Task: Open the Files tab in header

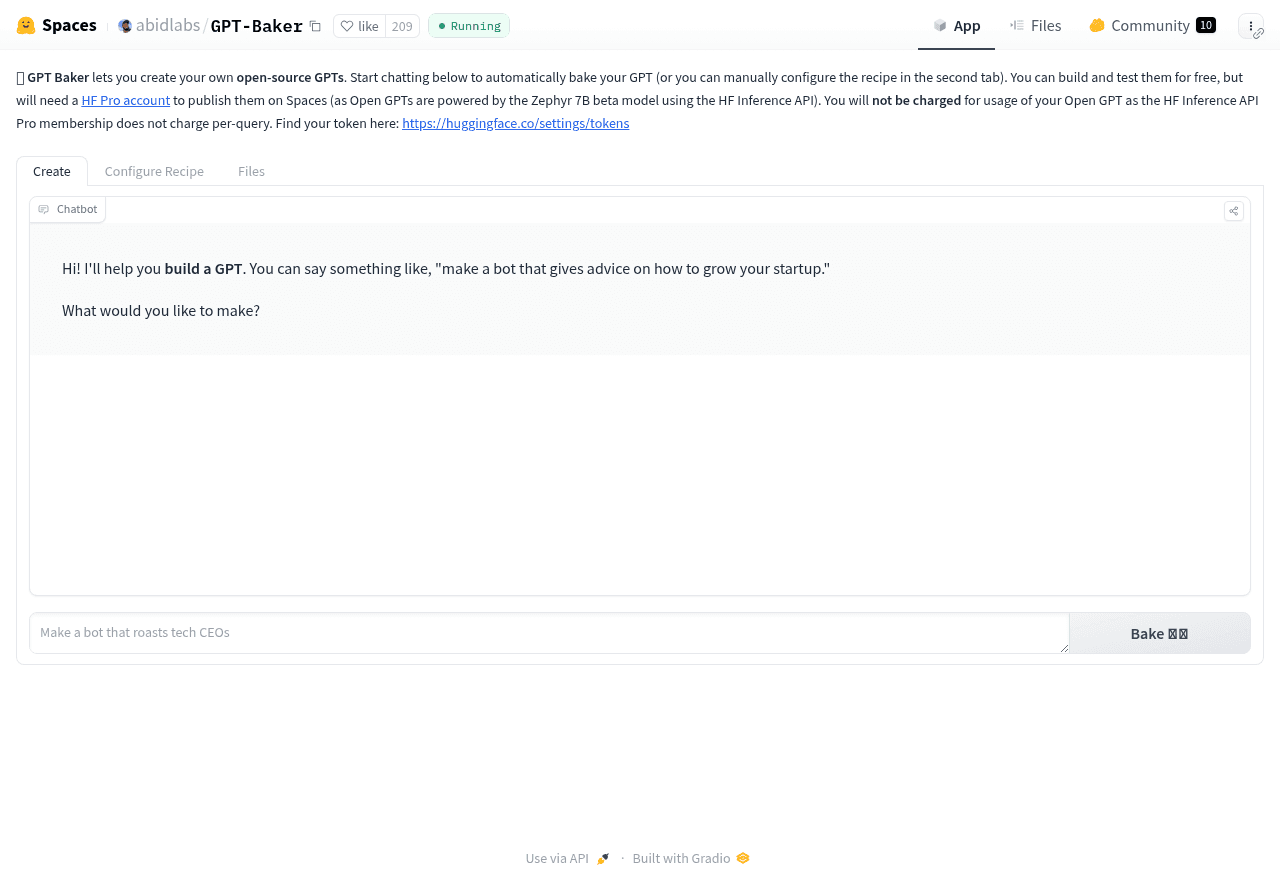Action: point(1035,26)
